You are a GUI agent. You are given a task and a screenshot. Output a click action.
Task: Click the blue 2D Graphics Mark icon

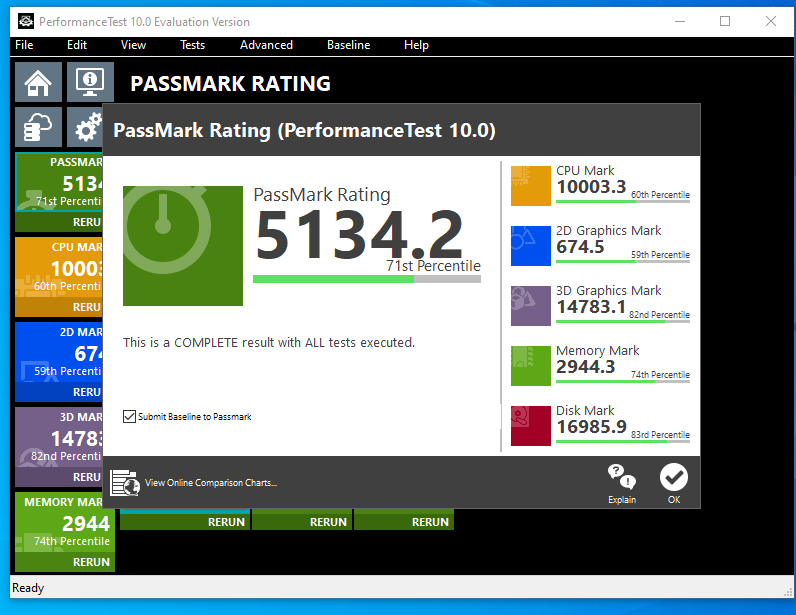pos(530,246)
